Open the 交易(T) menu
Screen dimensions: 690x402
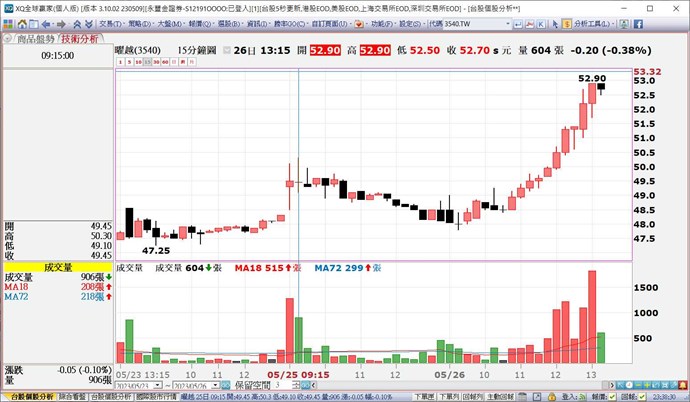(x=110, y=24)
